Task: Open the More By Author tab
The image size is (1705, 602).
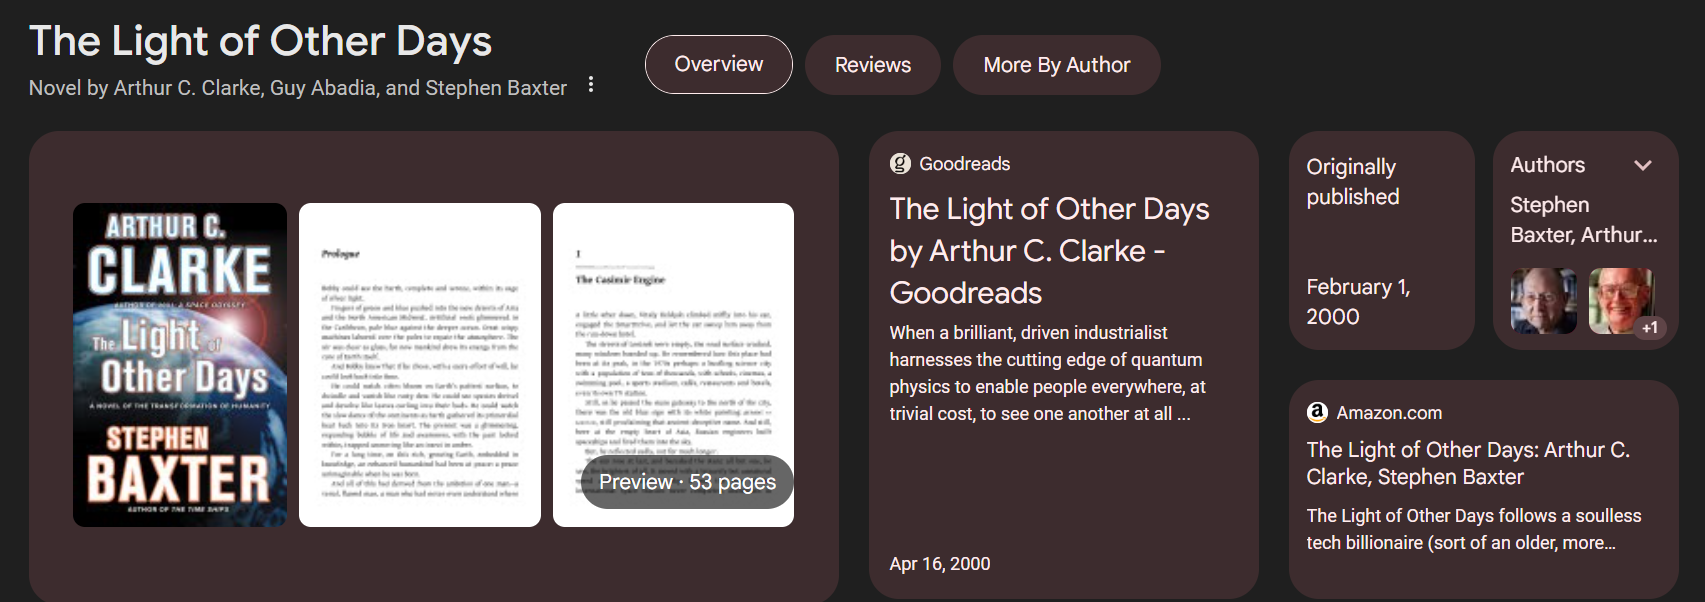Action: (x=1056, y=65)
